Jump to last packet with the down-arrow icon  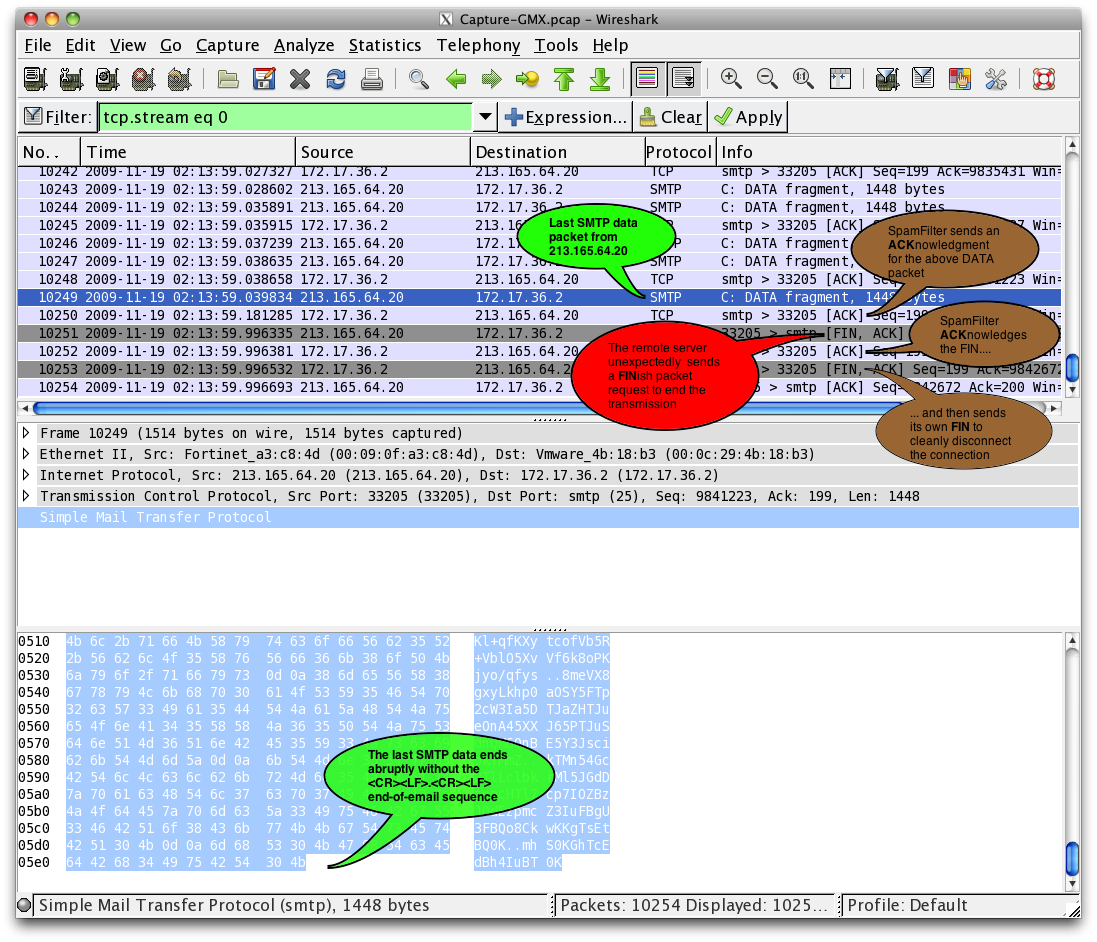click(599, 79)
